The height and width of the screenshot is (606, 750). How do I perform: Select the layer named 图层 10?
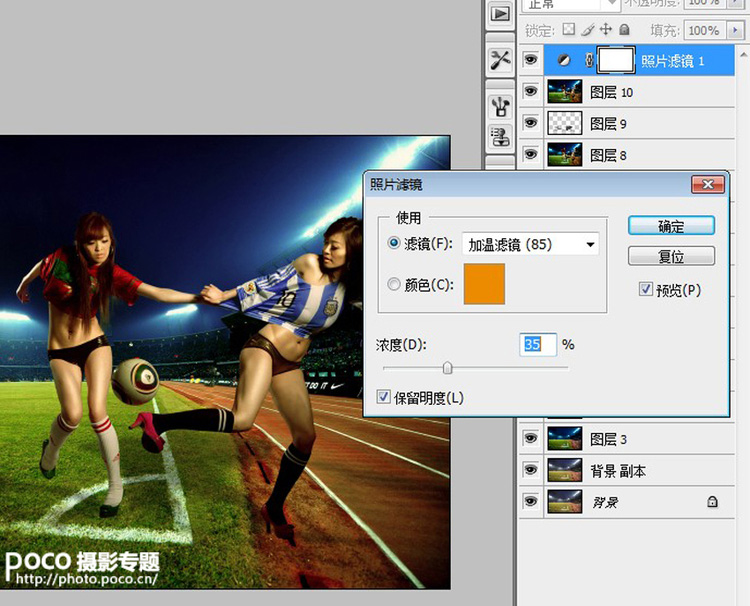(x=611, y=92)
